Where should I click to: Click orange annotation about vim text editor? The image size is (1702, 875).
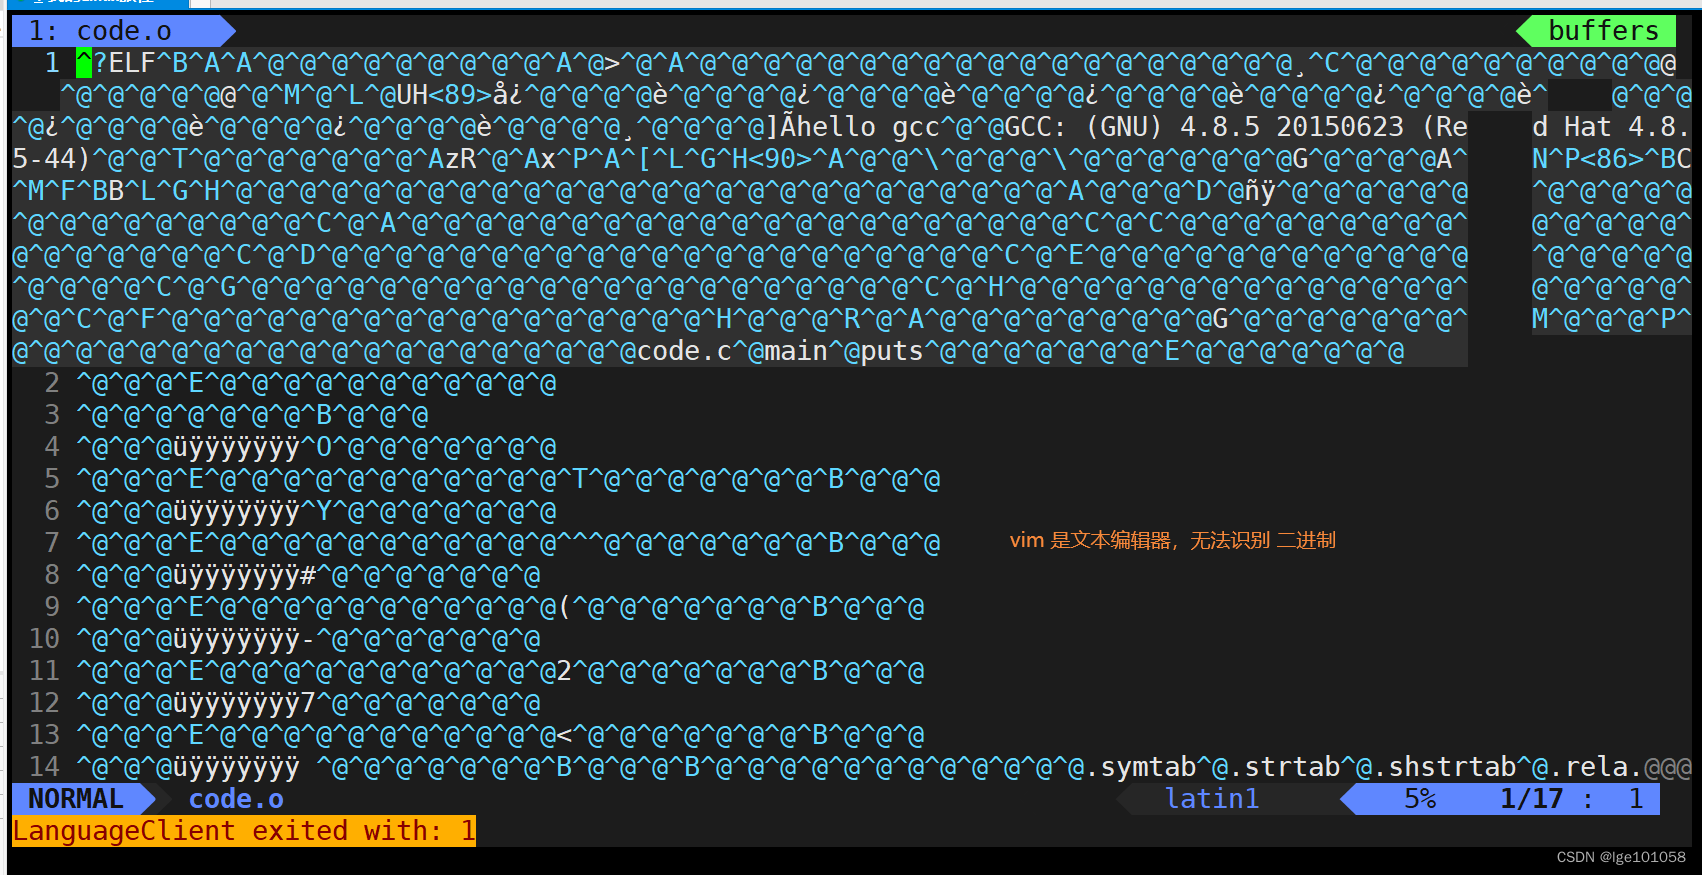pos(1172,540)
